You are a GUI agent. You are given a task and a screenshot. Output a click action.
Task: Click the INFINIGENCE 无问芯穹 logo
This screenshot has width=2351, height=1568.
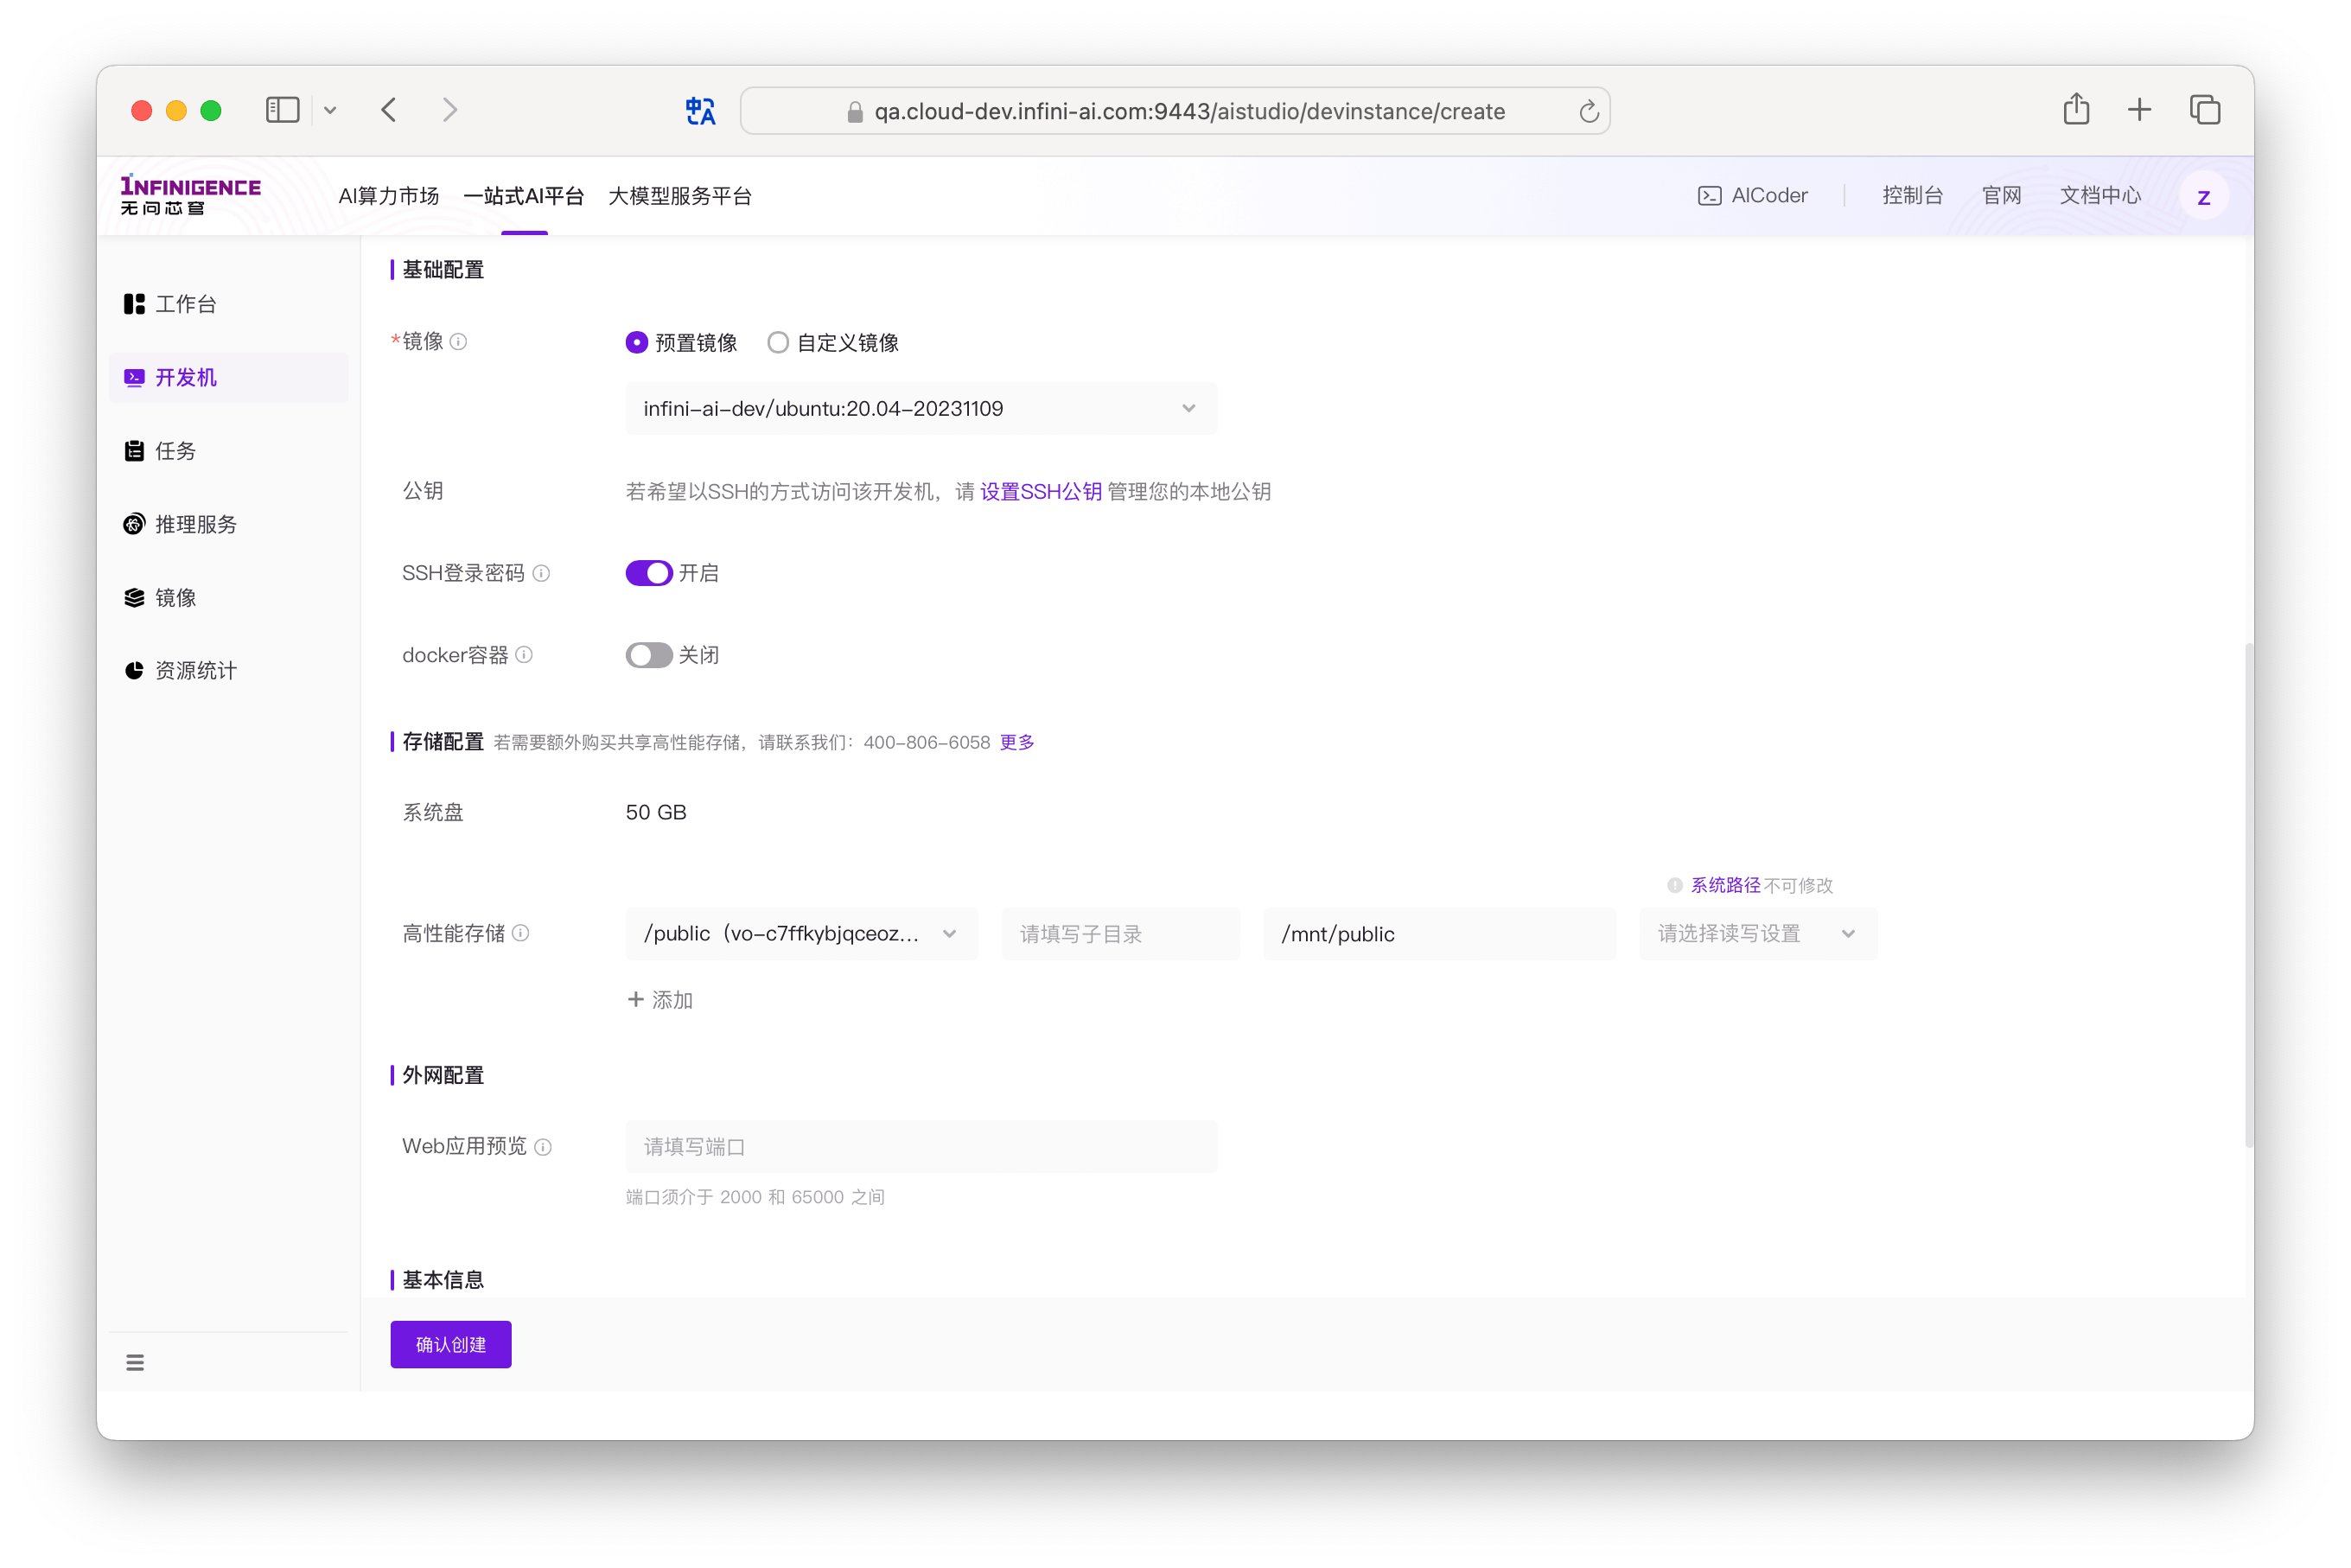pyautogui.click(x=190, y=195)
